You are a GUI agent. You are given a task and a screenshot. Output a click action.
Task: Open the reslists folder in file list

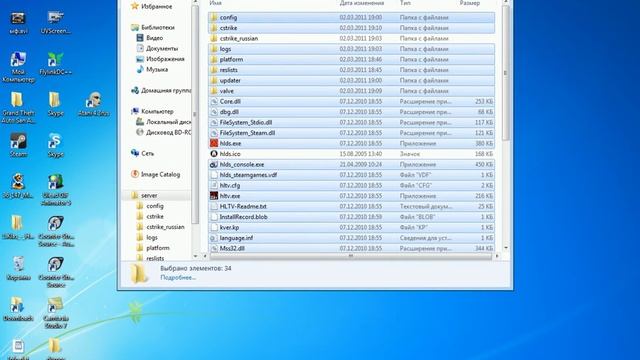point(351,70)
